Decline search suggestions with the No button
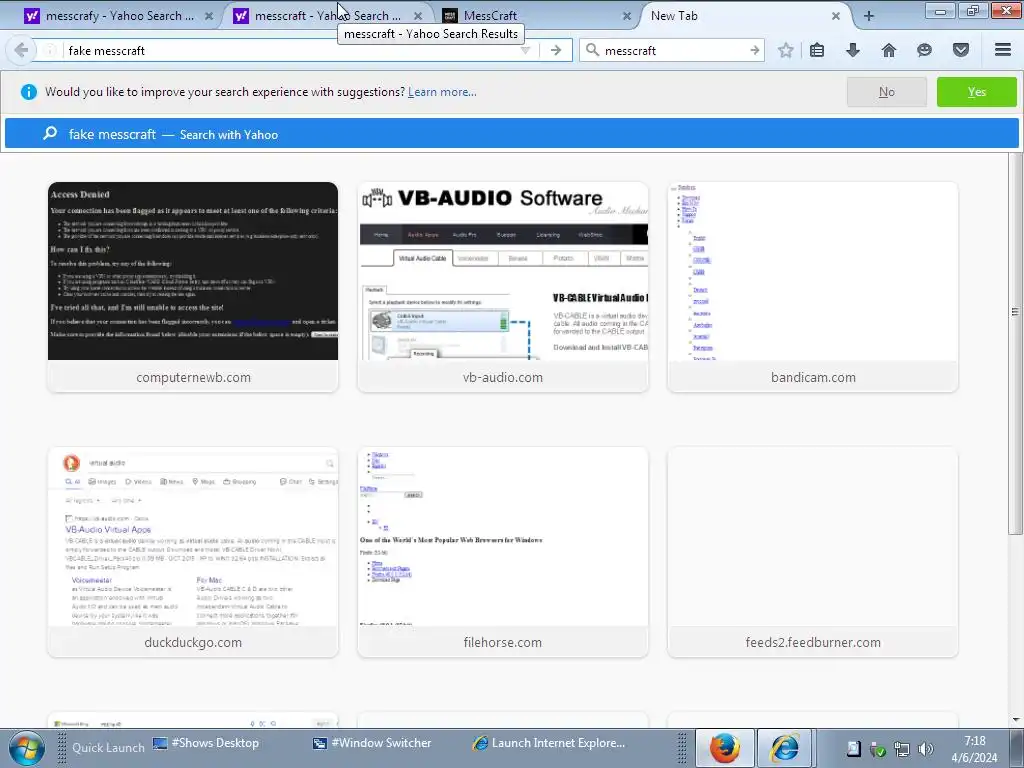Image resolution: width=1024 pixels, height=768 pixels. tap(886, 92)
